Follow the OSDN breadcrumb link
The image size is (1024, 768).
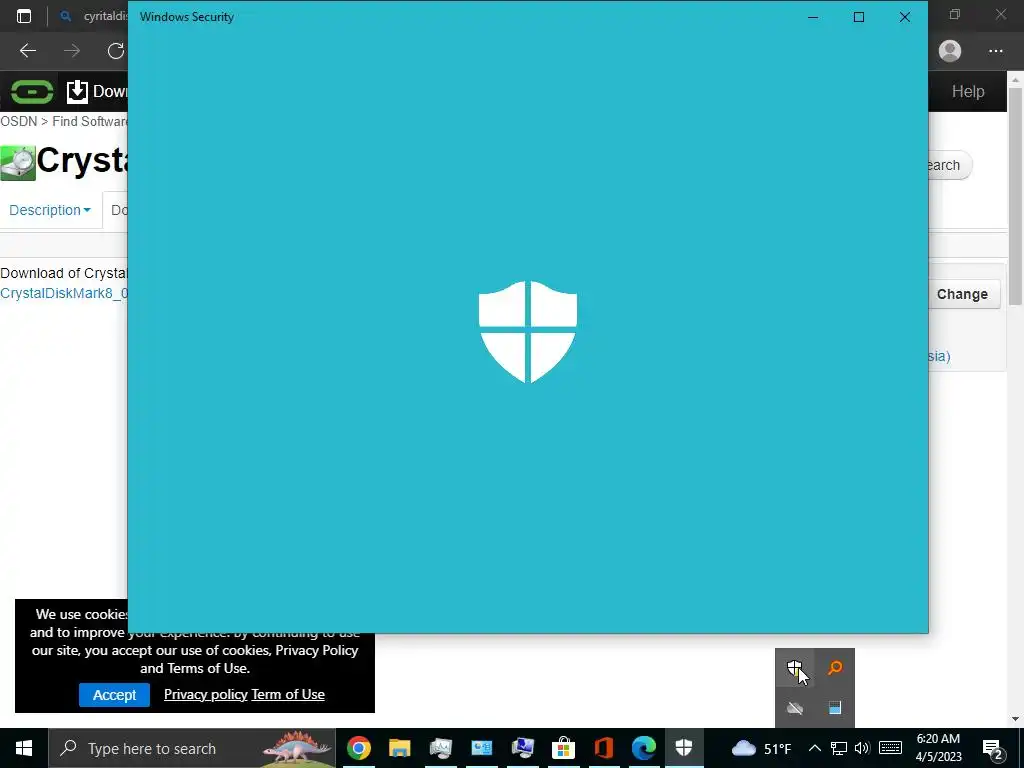18,121
